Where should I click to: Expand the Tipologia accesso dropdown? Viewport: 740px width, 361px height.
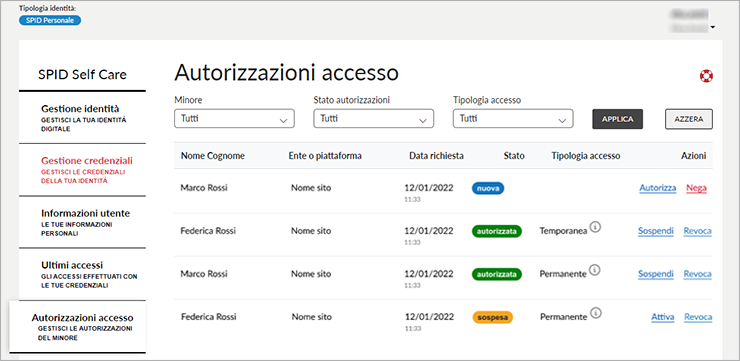[513, 119]
